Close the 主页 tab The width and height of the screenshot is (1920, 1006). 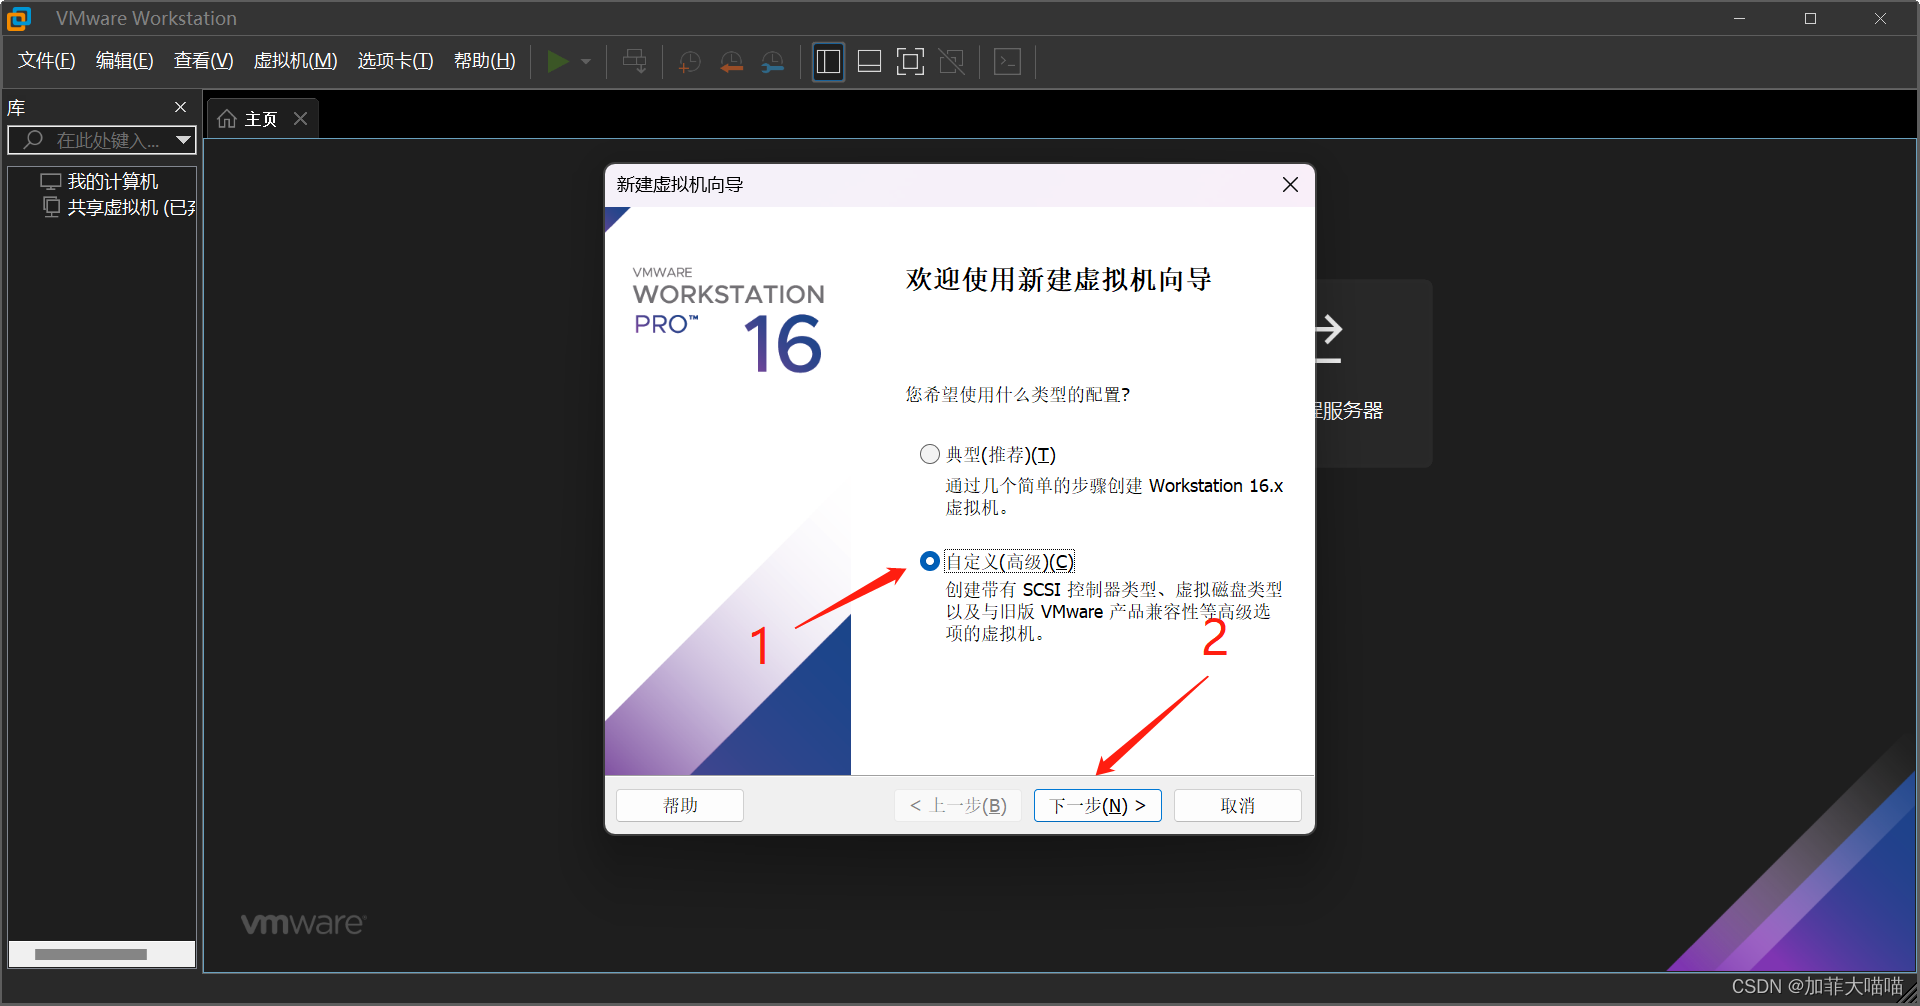point(300,118)
